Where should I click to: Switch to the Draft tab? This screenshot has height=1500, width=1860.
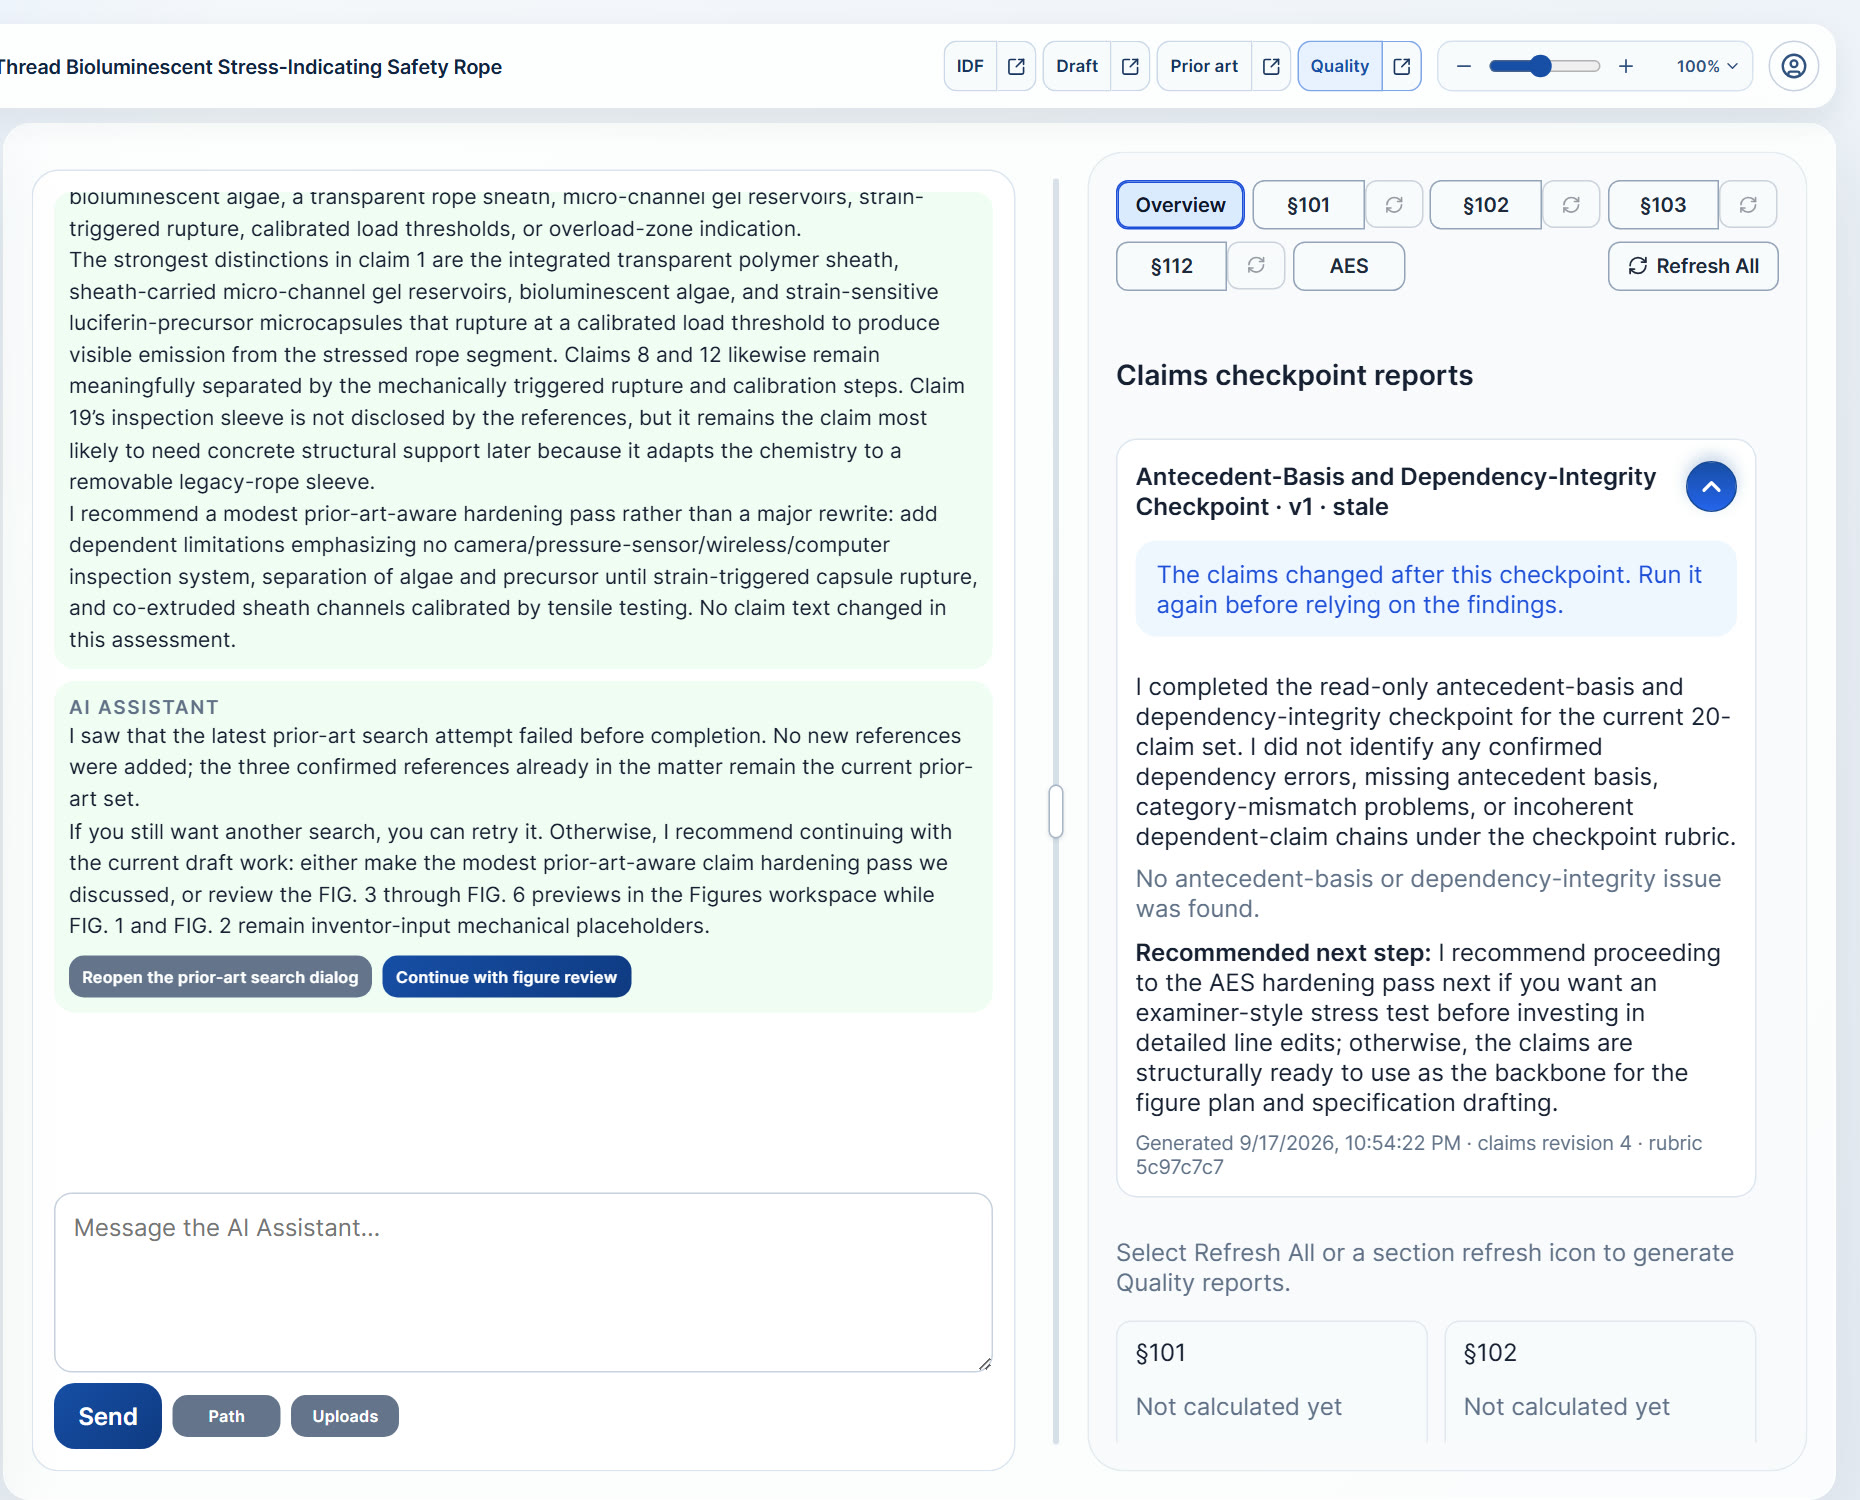1077,66
